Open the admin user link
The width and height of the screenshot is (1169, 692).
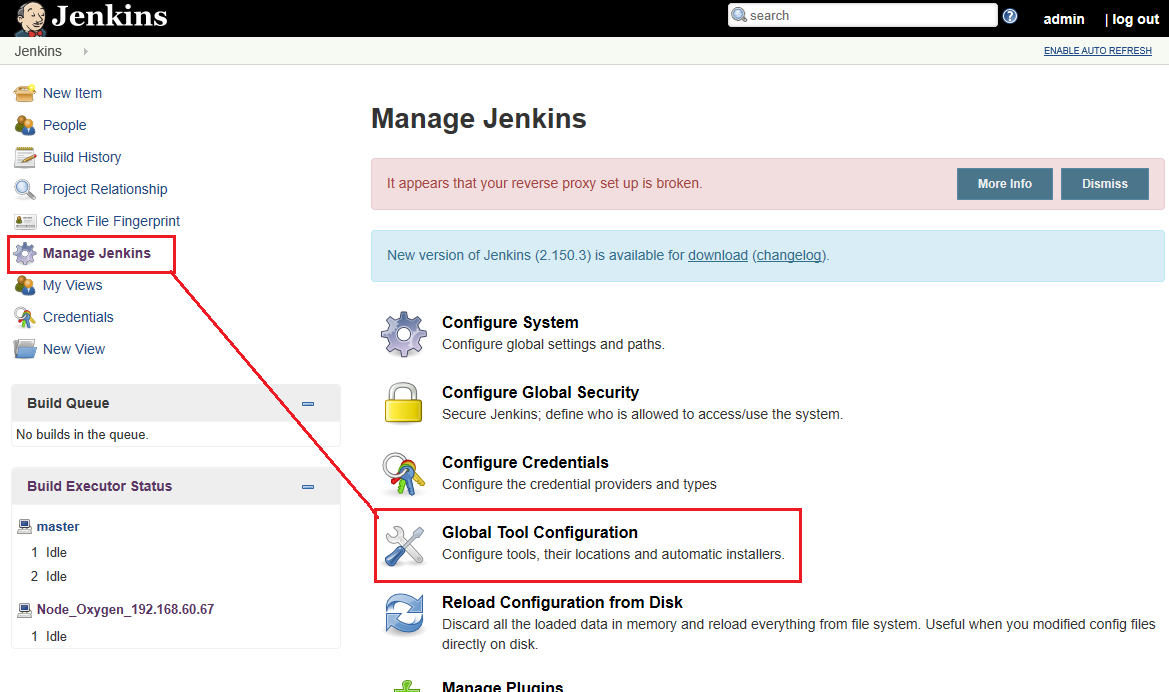tap(1064, 19)
